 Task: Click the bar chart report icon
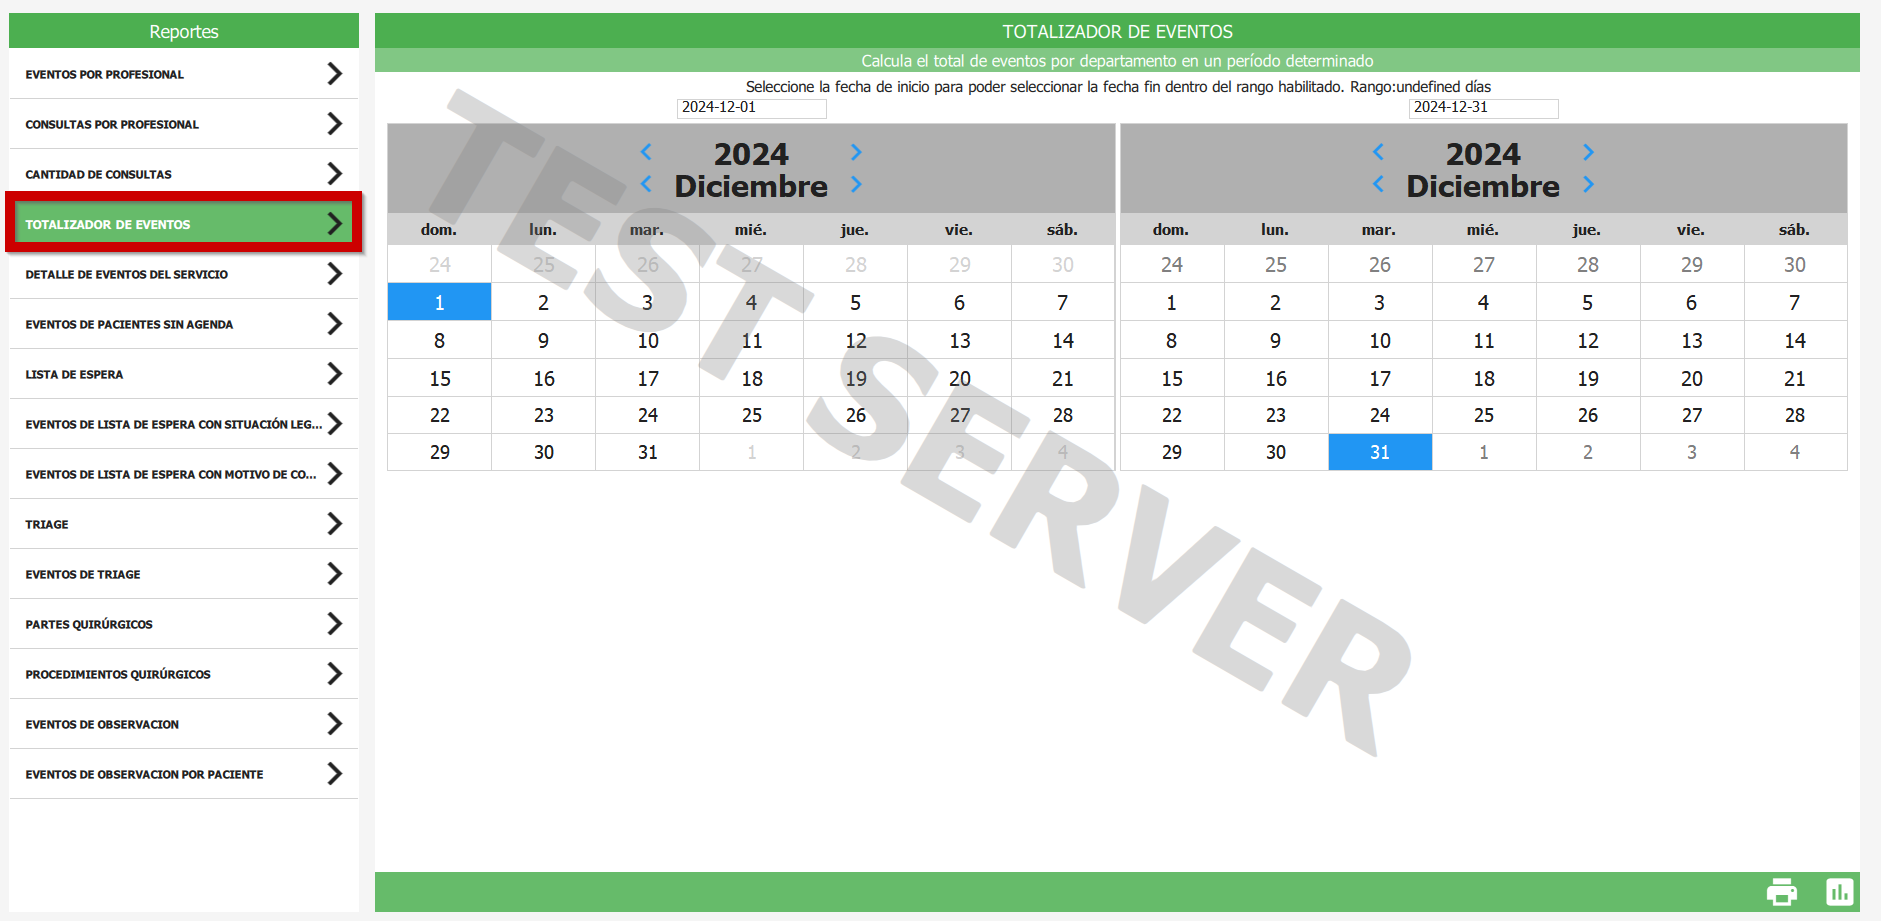tap(1839, 891)
